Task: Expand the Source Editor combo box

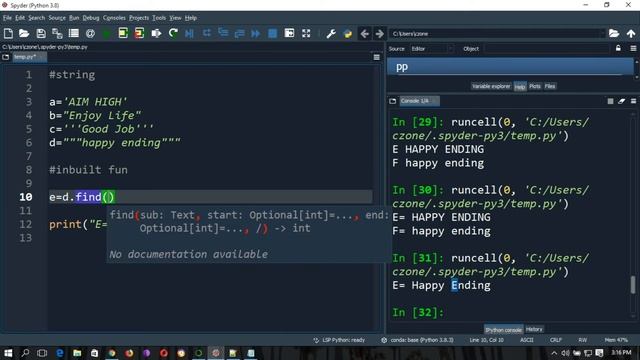Action: [432, 49]
